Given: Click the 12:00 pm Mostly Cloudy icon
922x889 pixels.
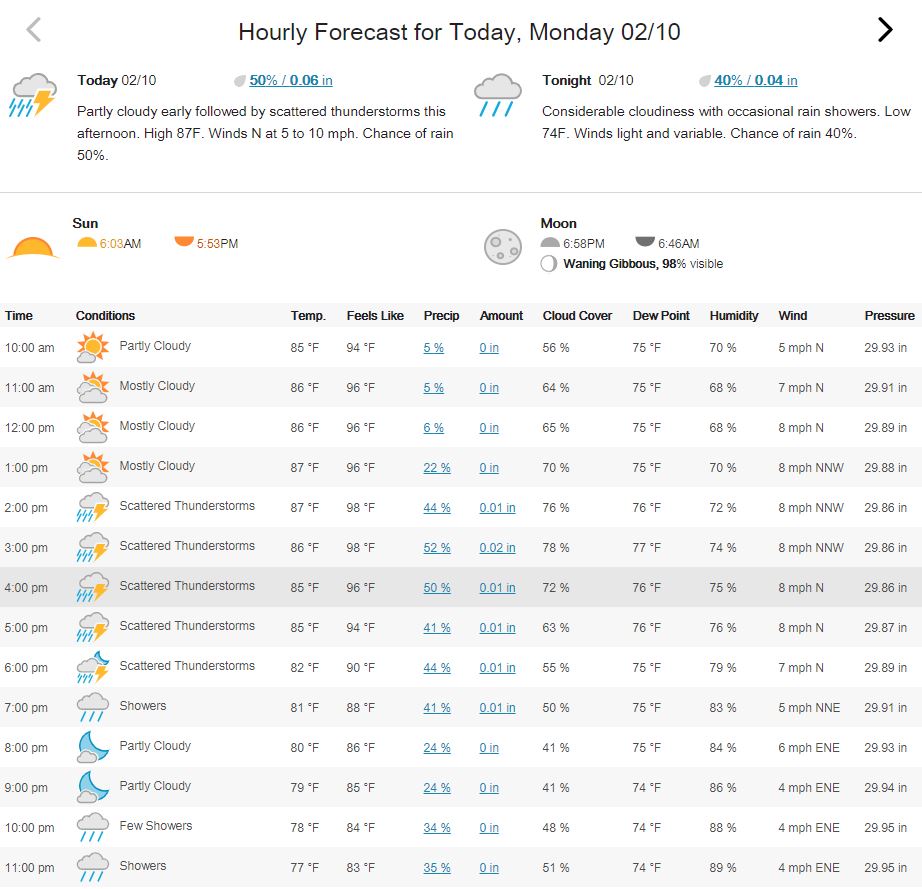Looking at the screenshot, I should (93, 427).
